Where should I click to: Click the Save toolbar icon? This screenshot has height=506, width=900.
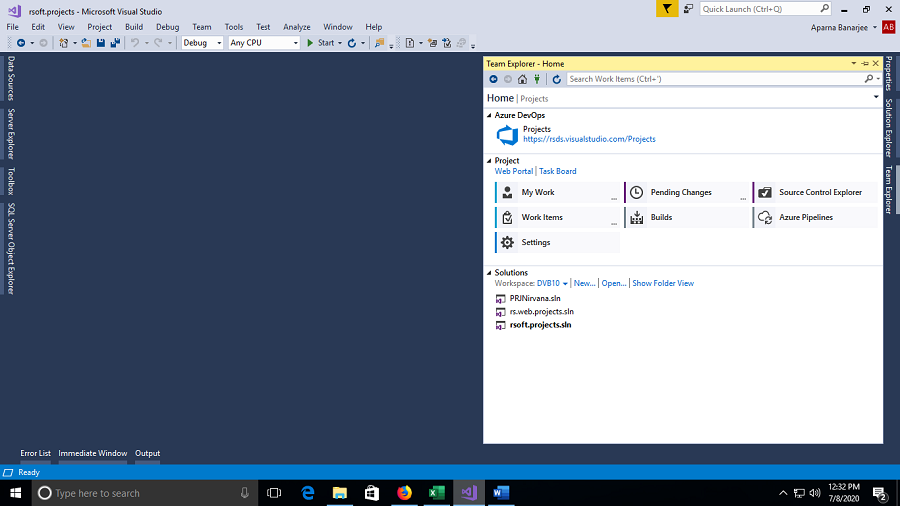(101, 43)
